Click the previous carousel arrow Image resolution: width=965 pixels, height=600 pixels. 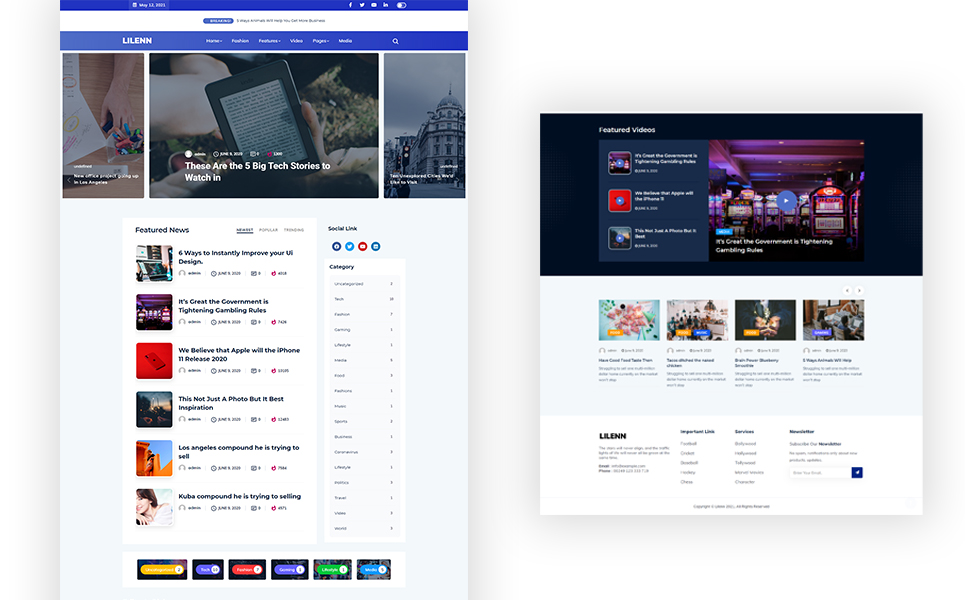[847, 290]
